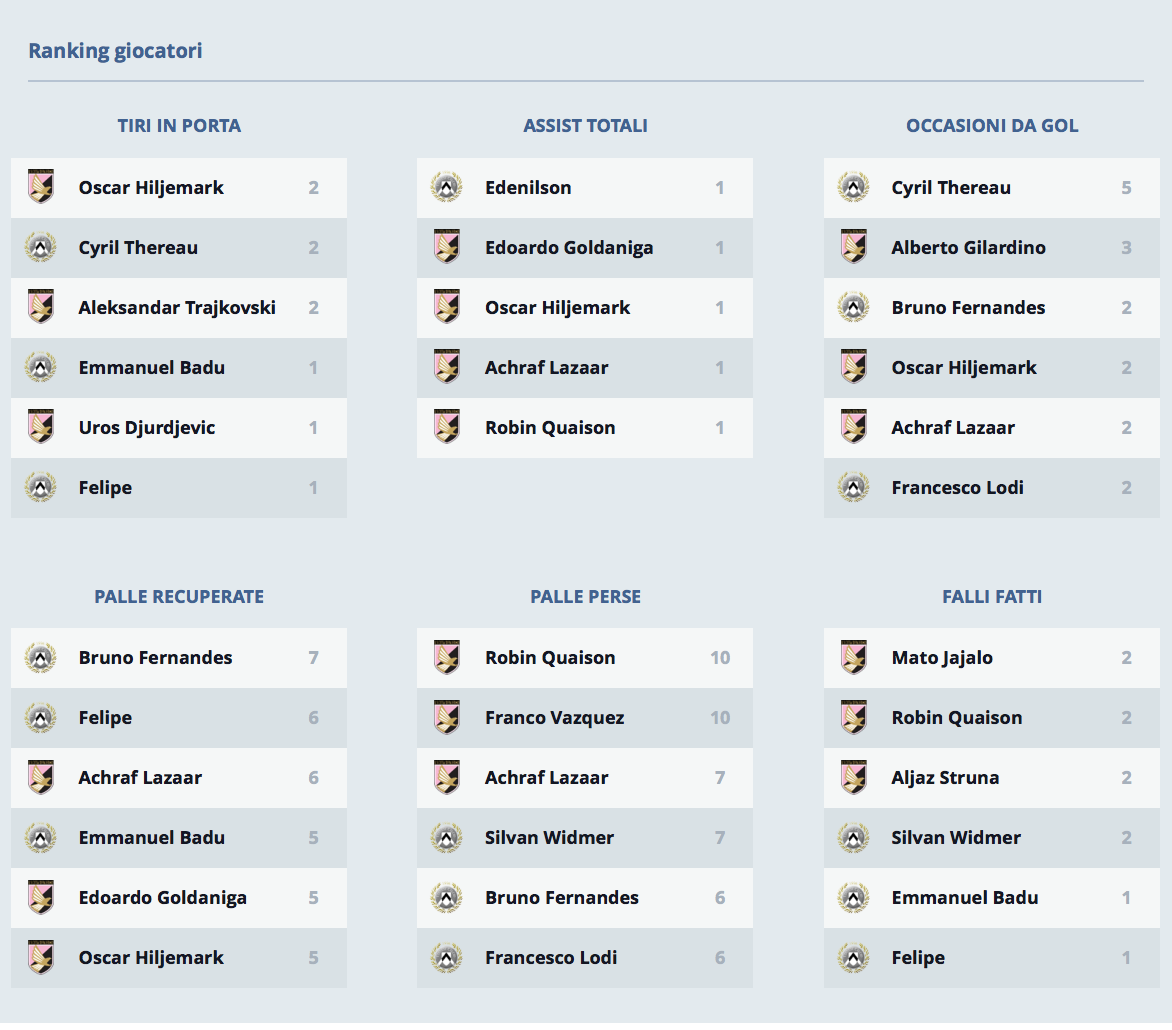Click the Occasioni da Gol heading

pyautogui.click(x=992, y=126)
